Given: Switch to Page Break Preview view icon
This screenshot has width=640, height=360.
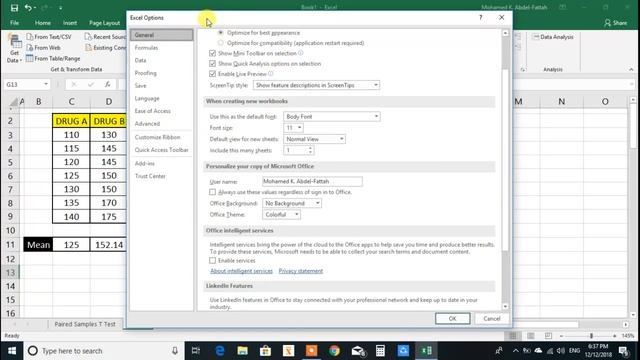Looking at the screenshot, I should pos(548,336).
